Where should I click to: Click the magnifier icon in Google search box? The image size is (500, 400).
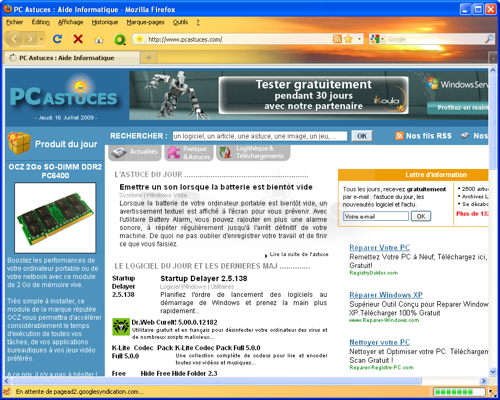[489, 39]
